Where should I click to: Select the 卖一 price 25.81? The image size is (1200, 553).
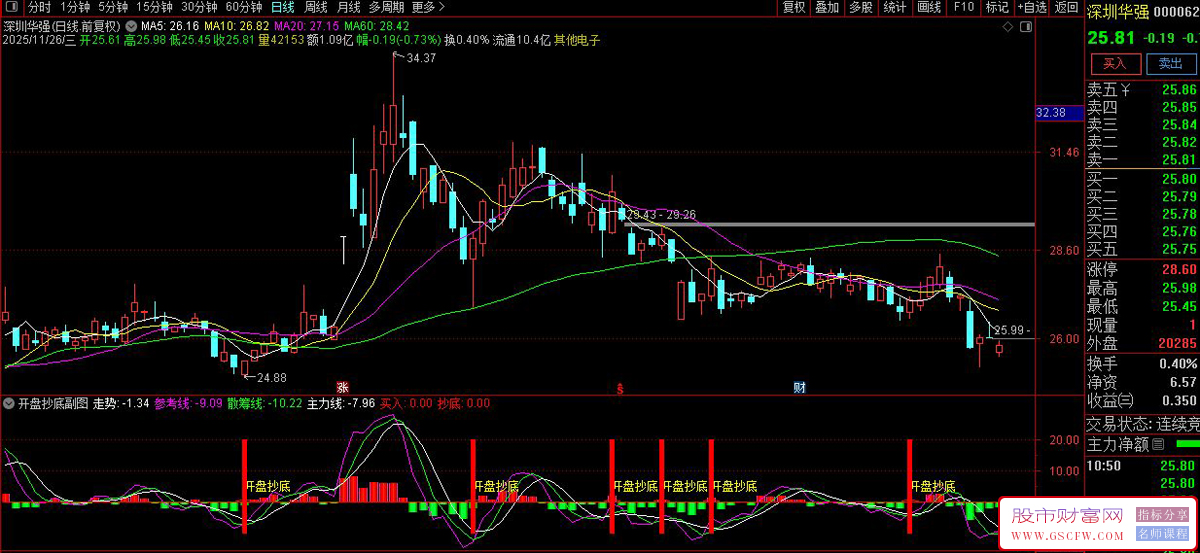[x=1180, y=160]
